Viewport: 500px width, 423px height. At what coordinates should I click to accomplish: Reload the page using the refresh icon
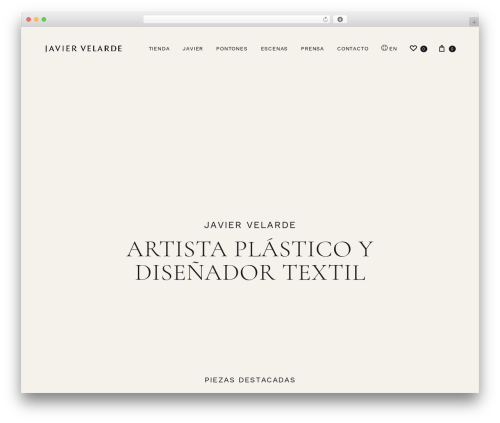tap(325, 20)
